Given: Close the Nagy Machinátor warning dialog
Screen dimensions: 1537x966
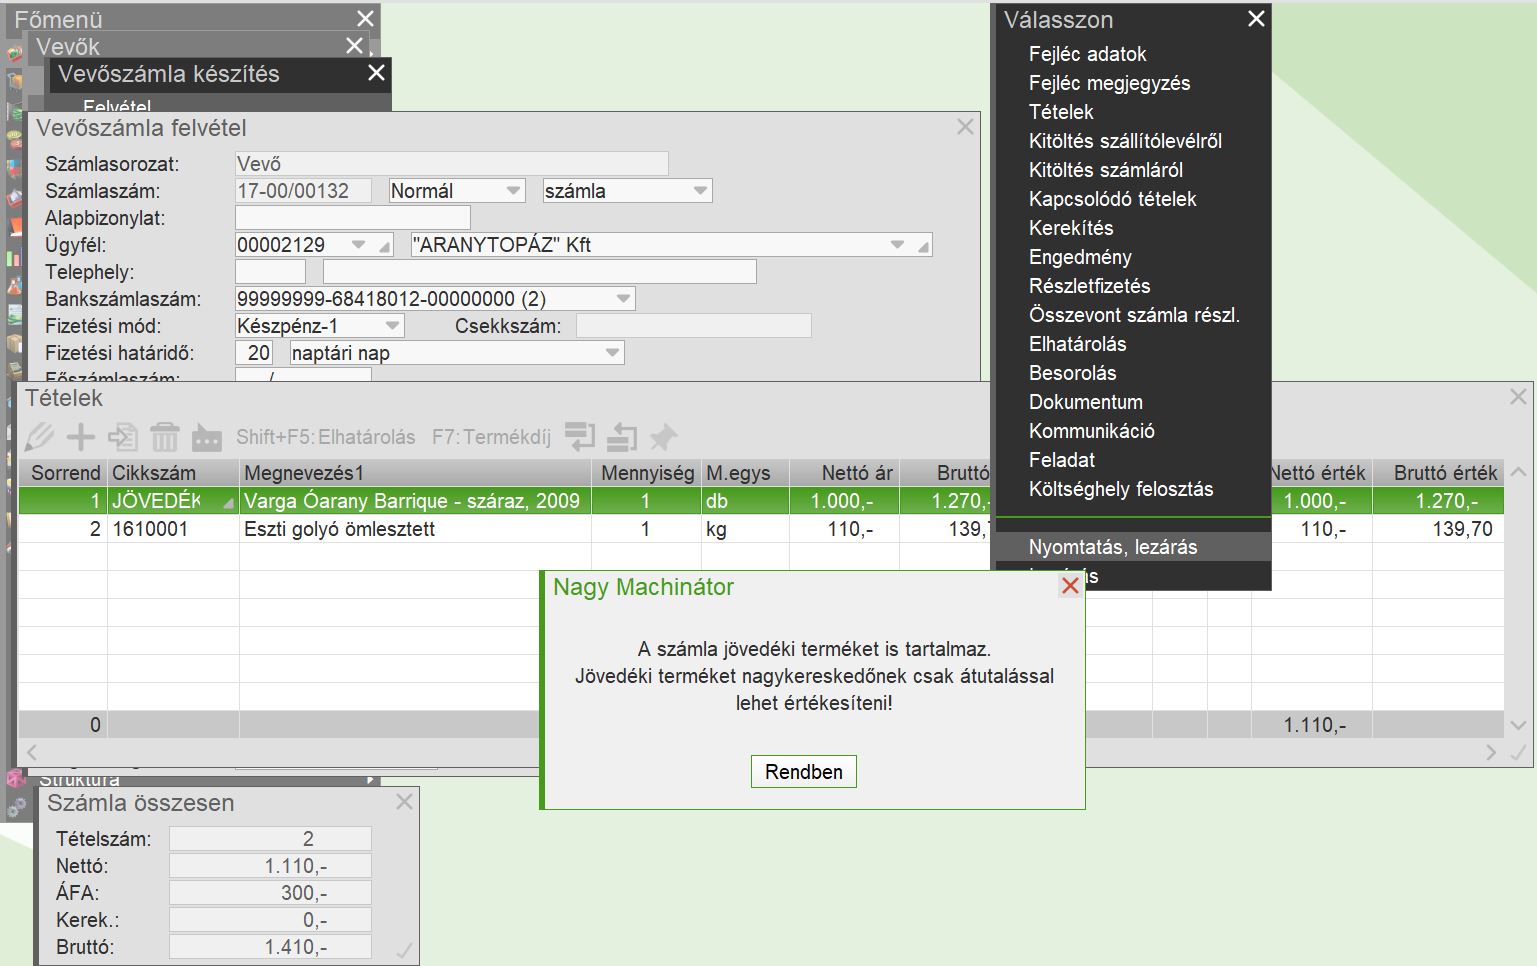Looking at the screenshot, I should (1070, 586).
